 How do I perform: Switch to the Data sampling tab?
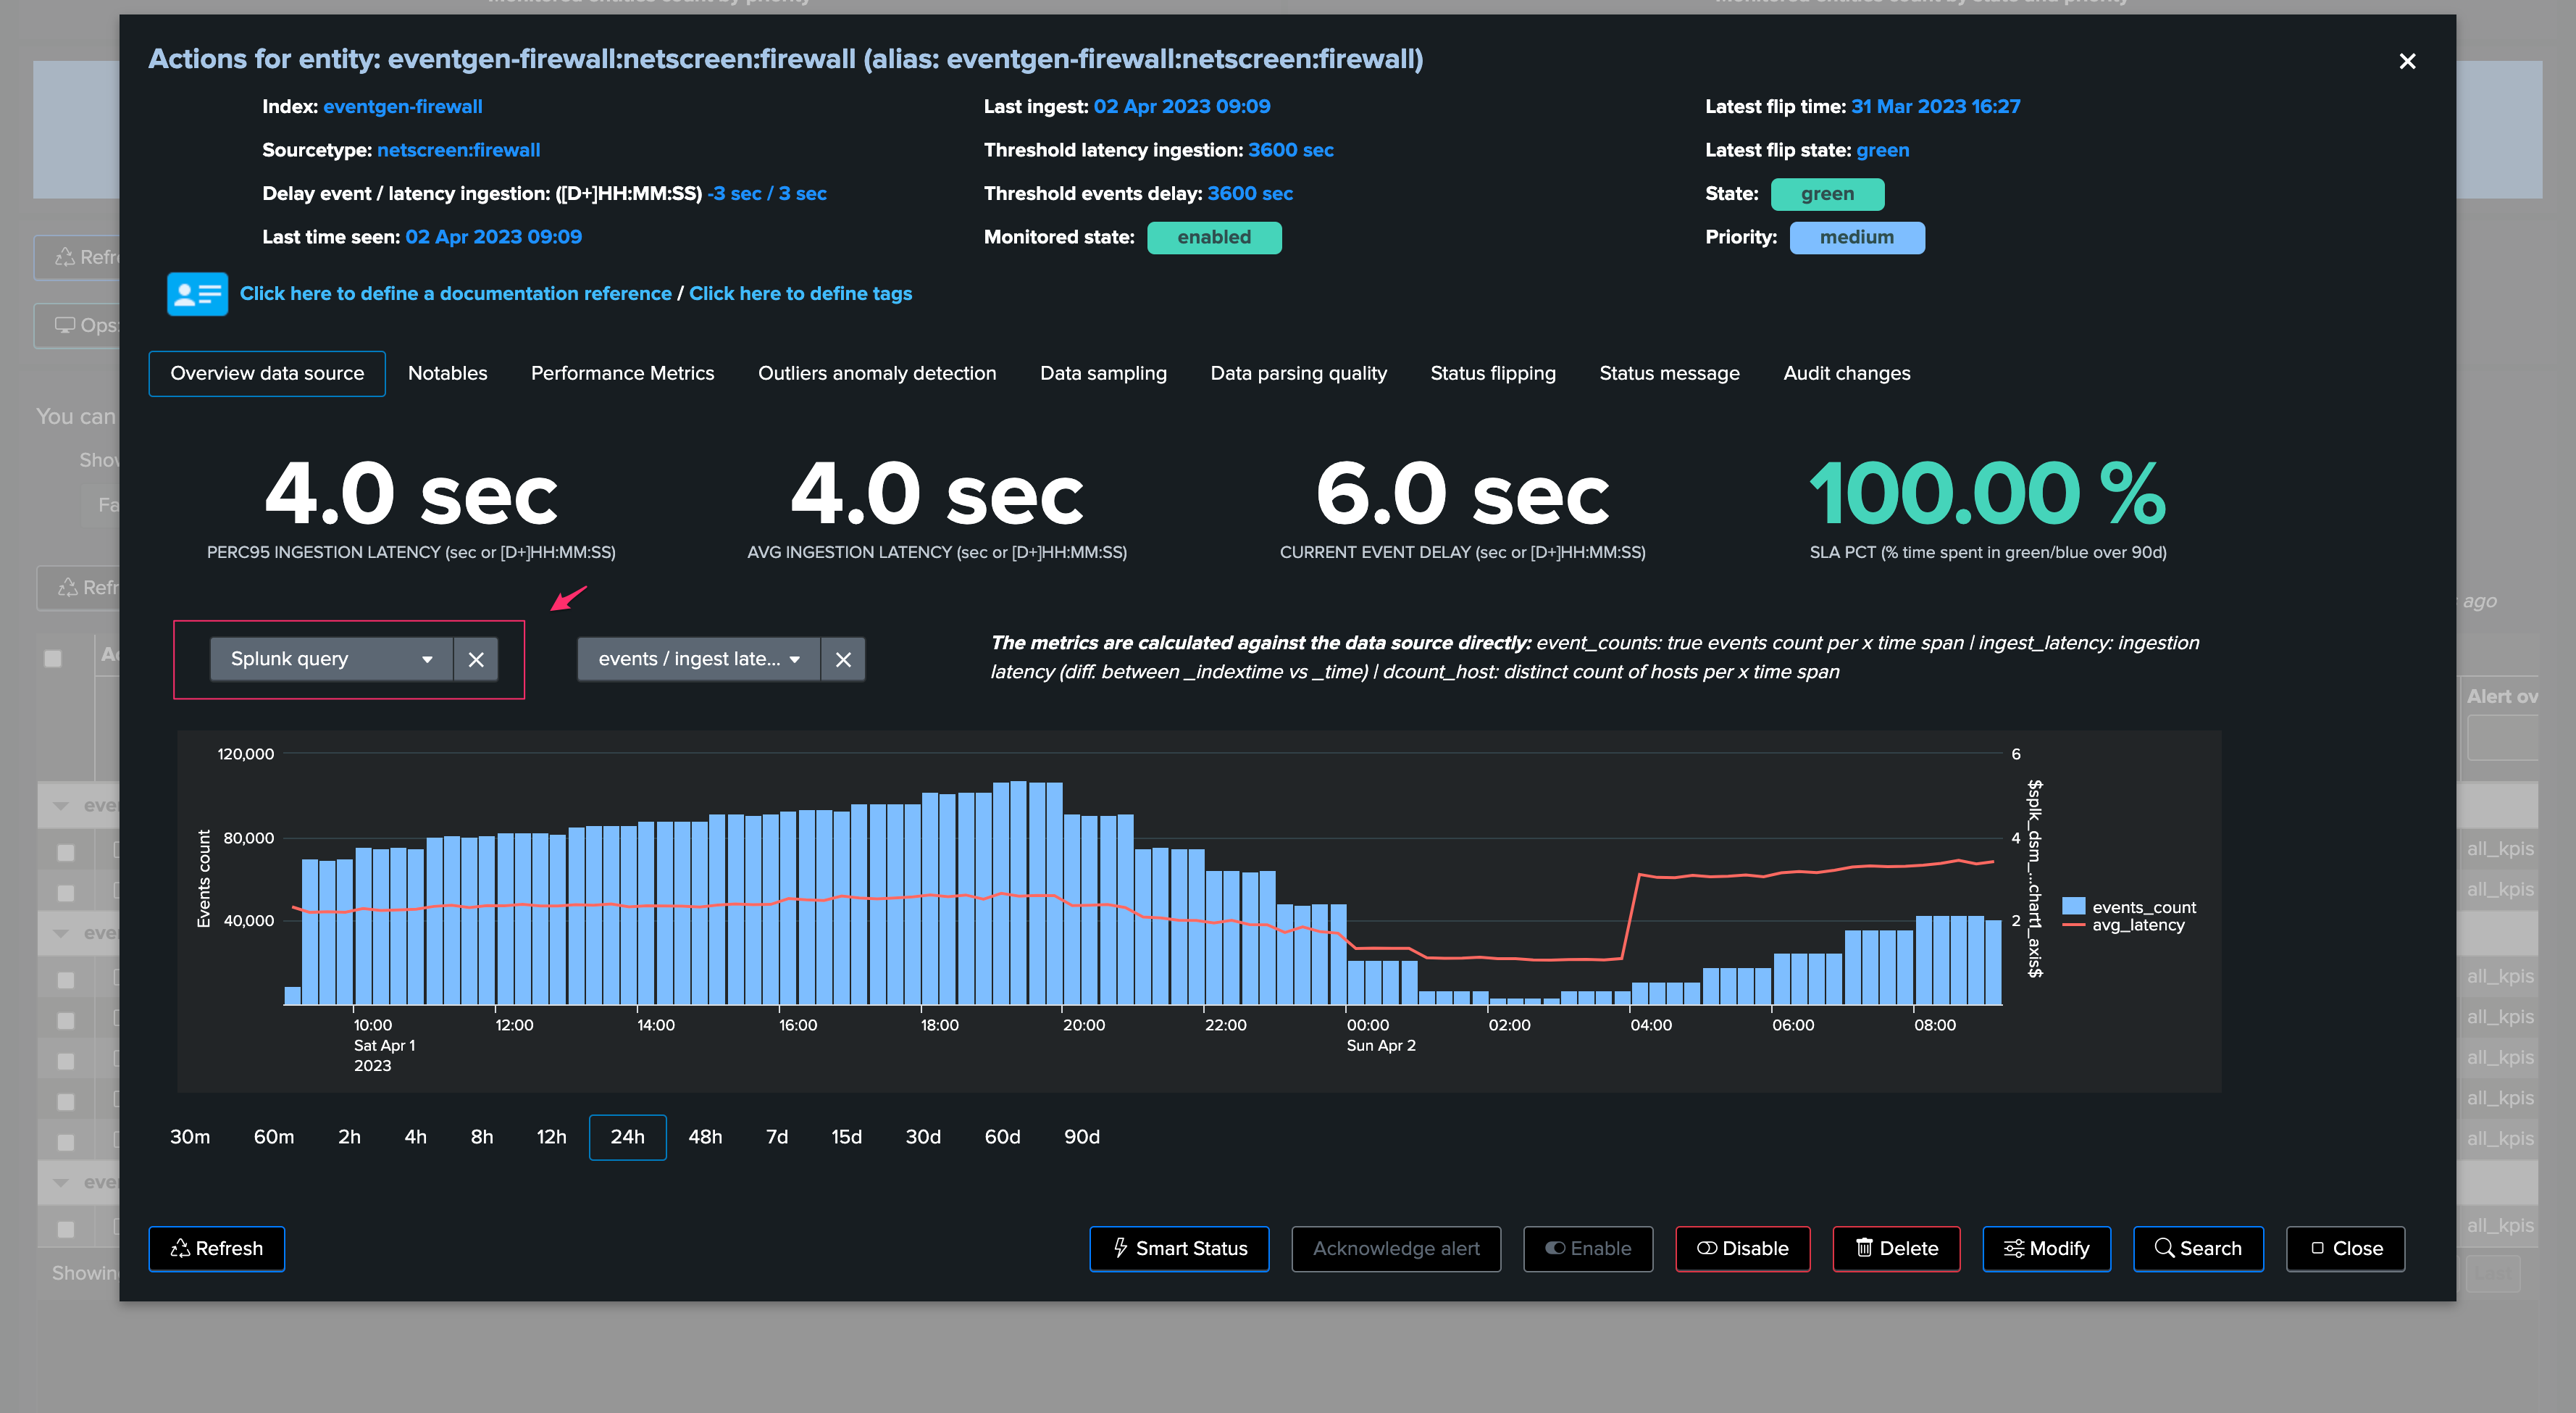click(1103, 373)
